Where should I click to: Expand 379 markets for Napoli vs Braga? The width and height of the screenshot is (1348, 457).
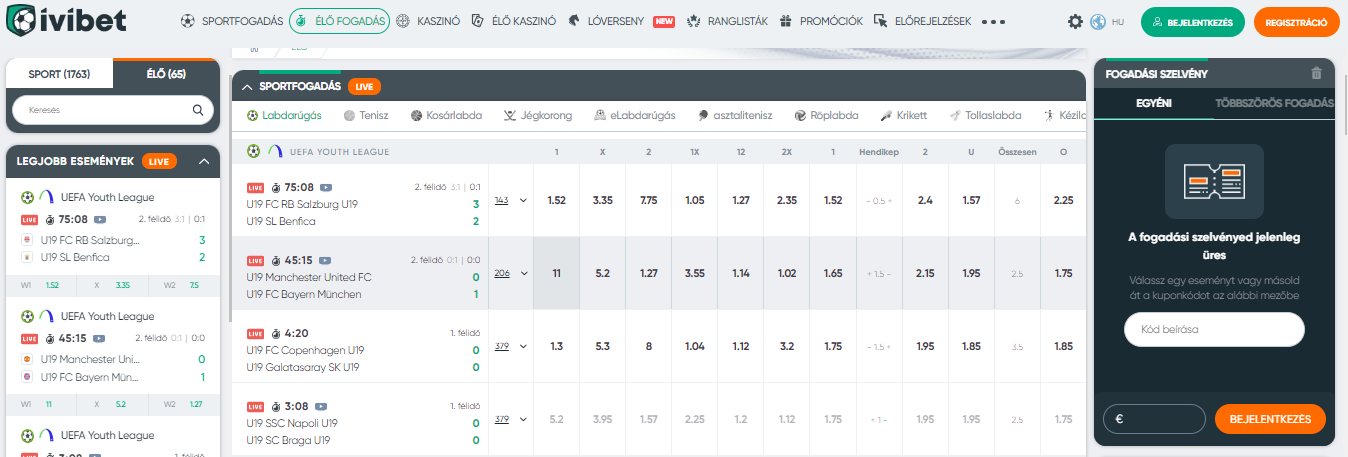[x=510, y=419]
